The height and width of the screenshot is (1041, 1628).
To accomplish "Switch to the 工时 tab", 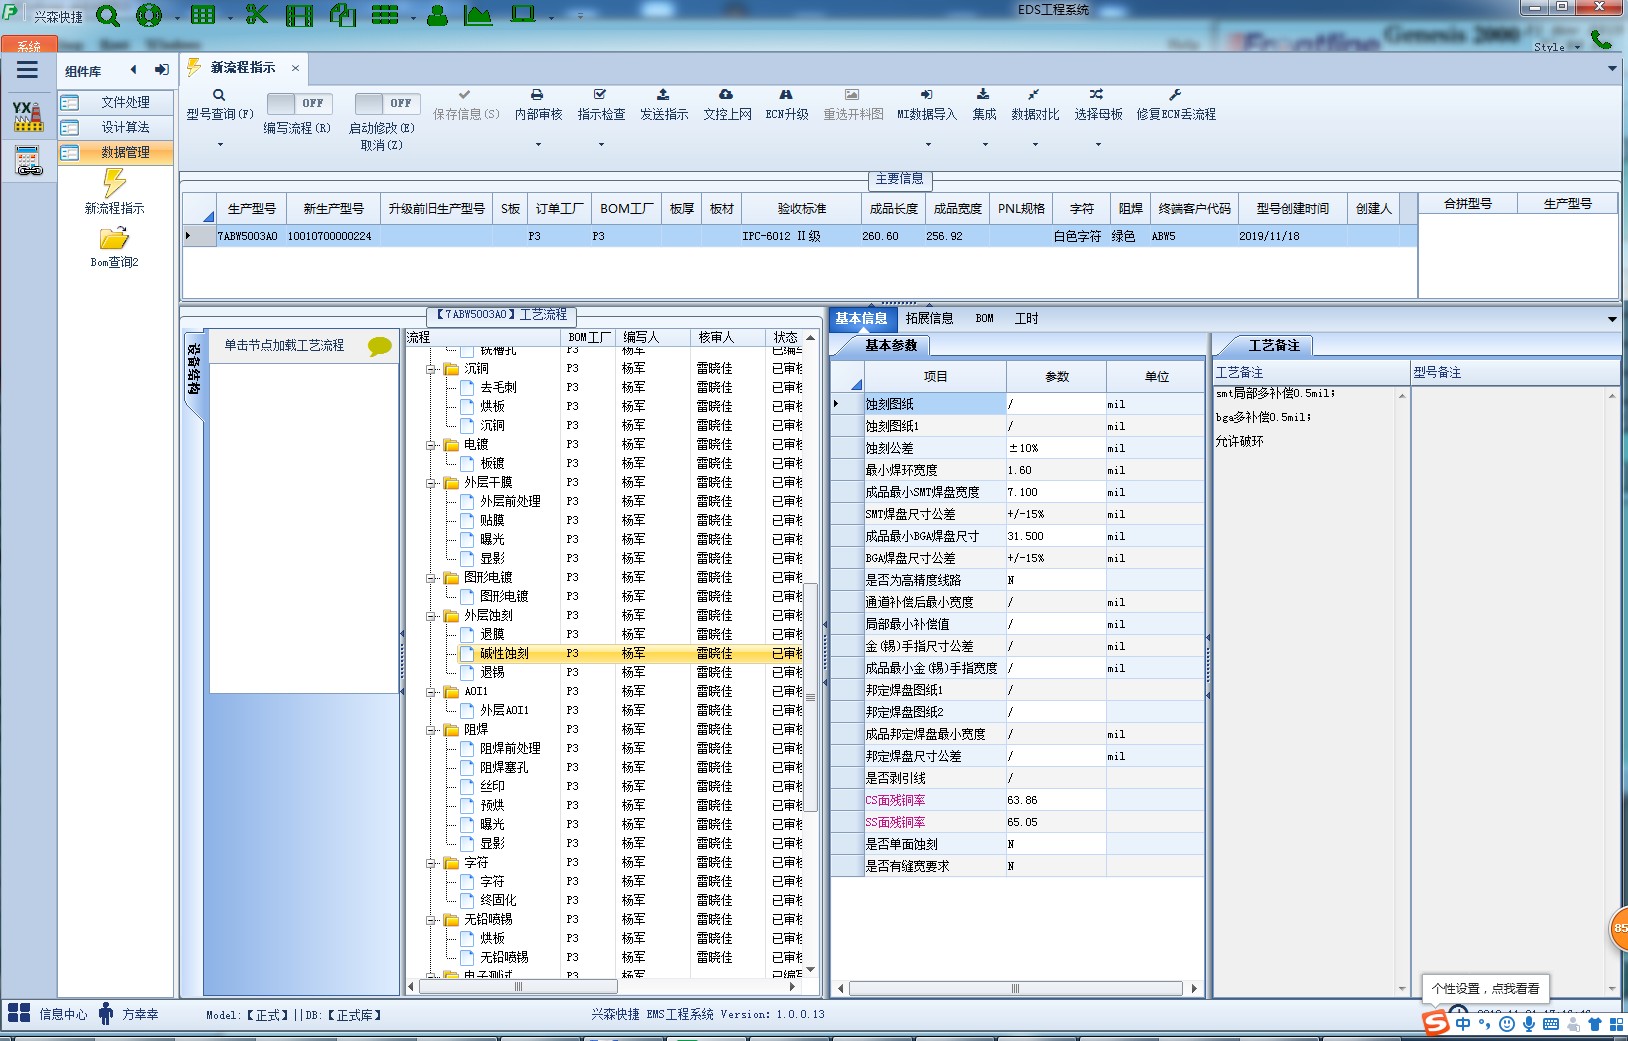I will 1026,318.
